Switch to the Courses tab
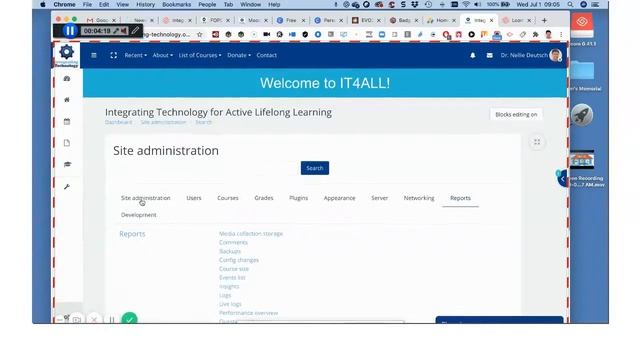 coord(228,198)
